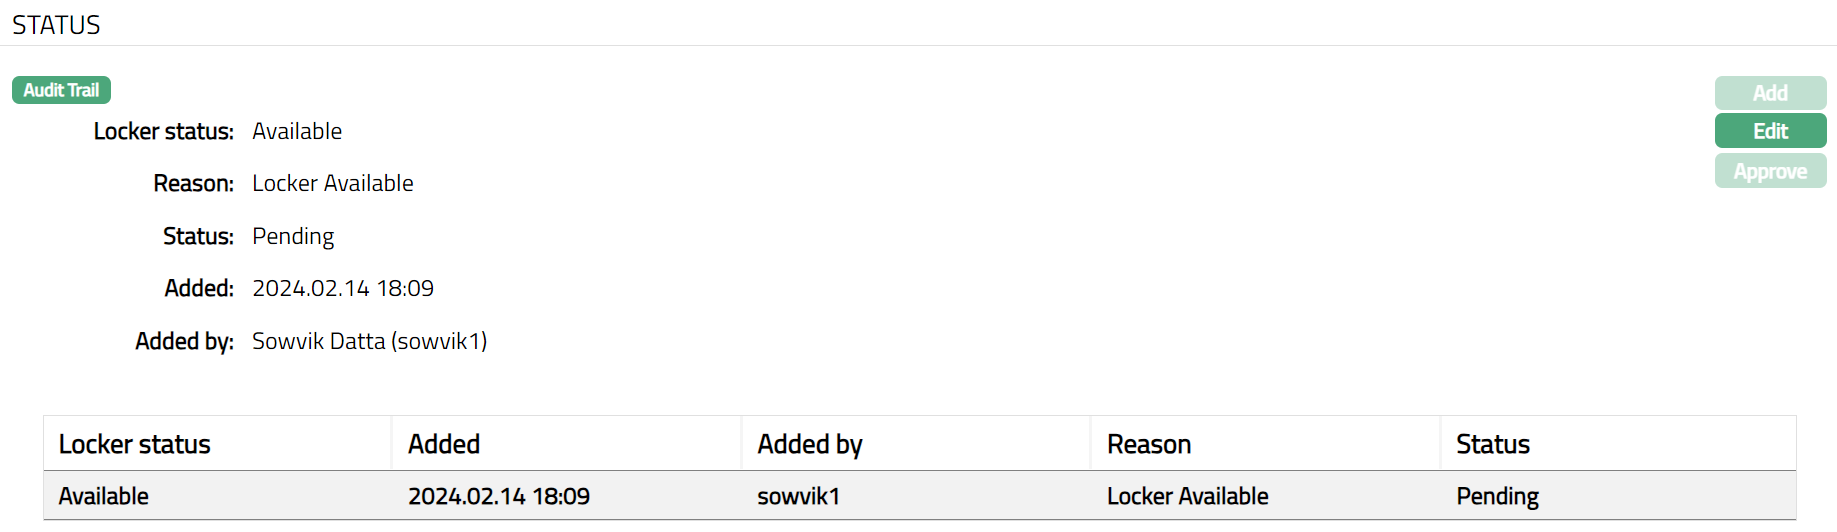Click Locker Available value beside Reason label
This screenshot has width=1837, height=532.
click(333, 183)
